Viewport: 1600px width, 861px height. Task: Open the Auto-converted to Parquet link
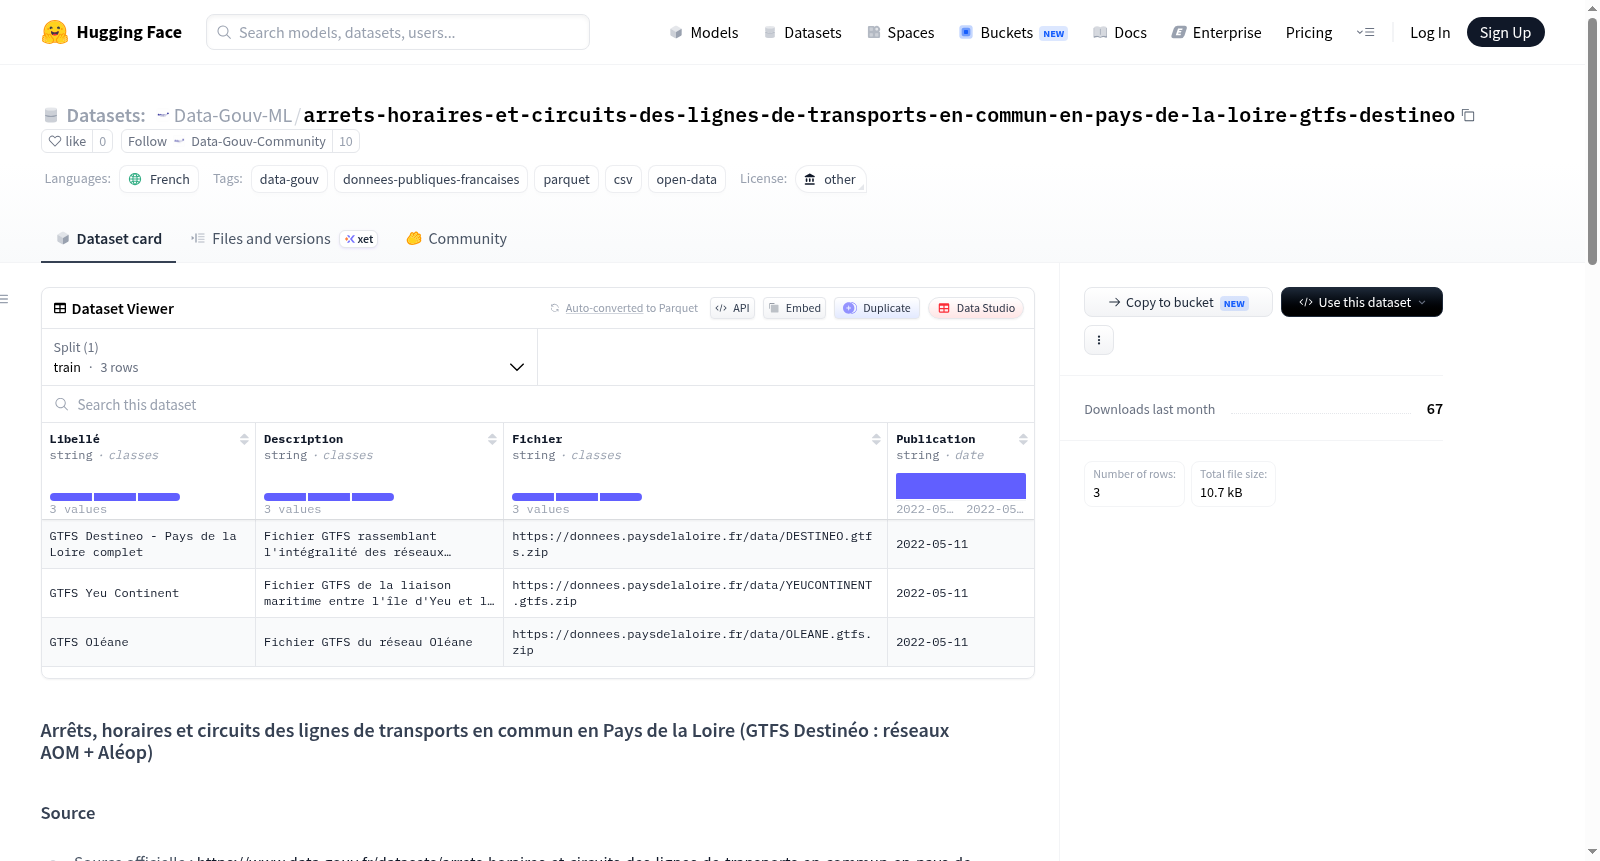click(603, 308)
